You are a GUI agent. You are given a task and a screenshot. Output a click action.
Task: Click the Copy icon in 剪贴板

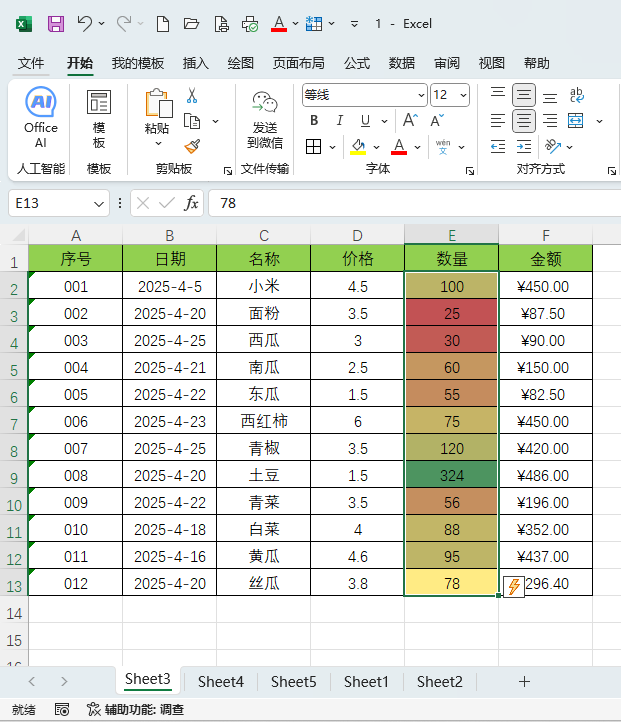(x=192, y=121)
